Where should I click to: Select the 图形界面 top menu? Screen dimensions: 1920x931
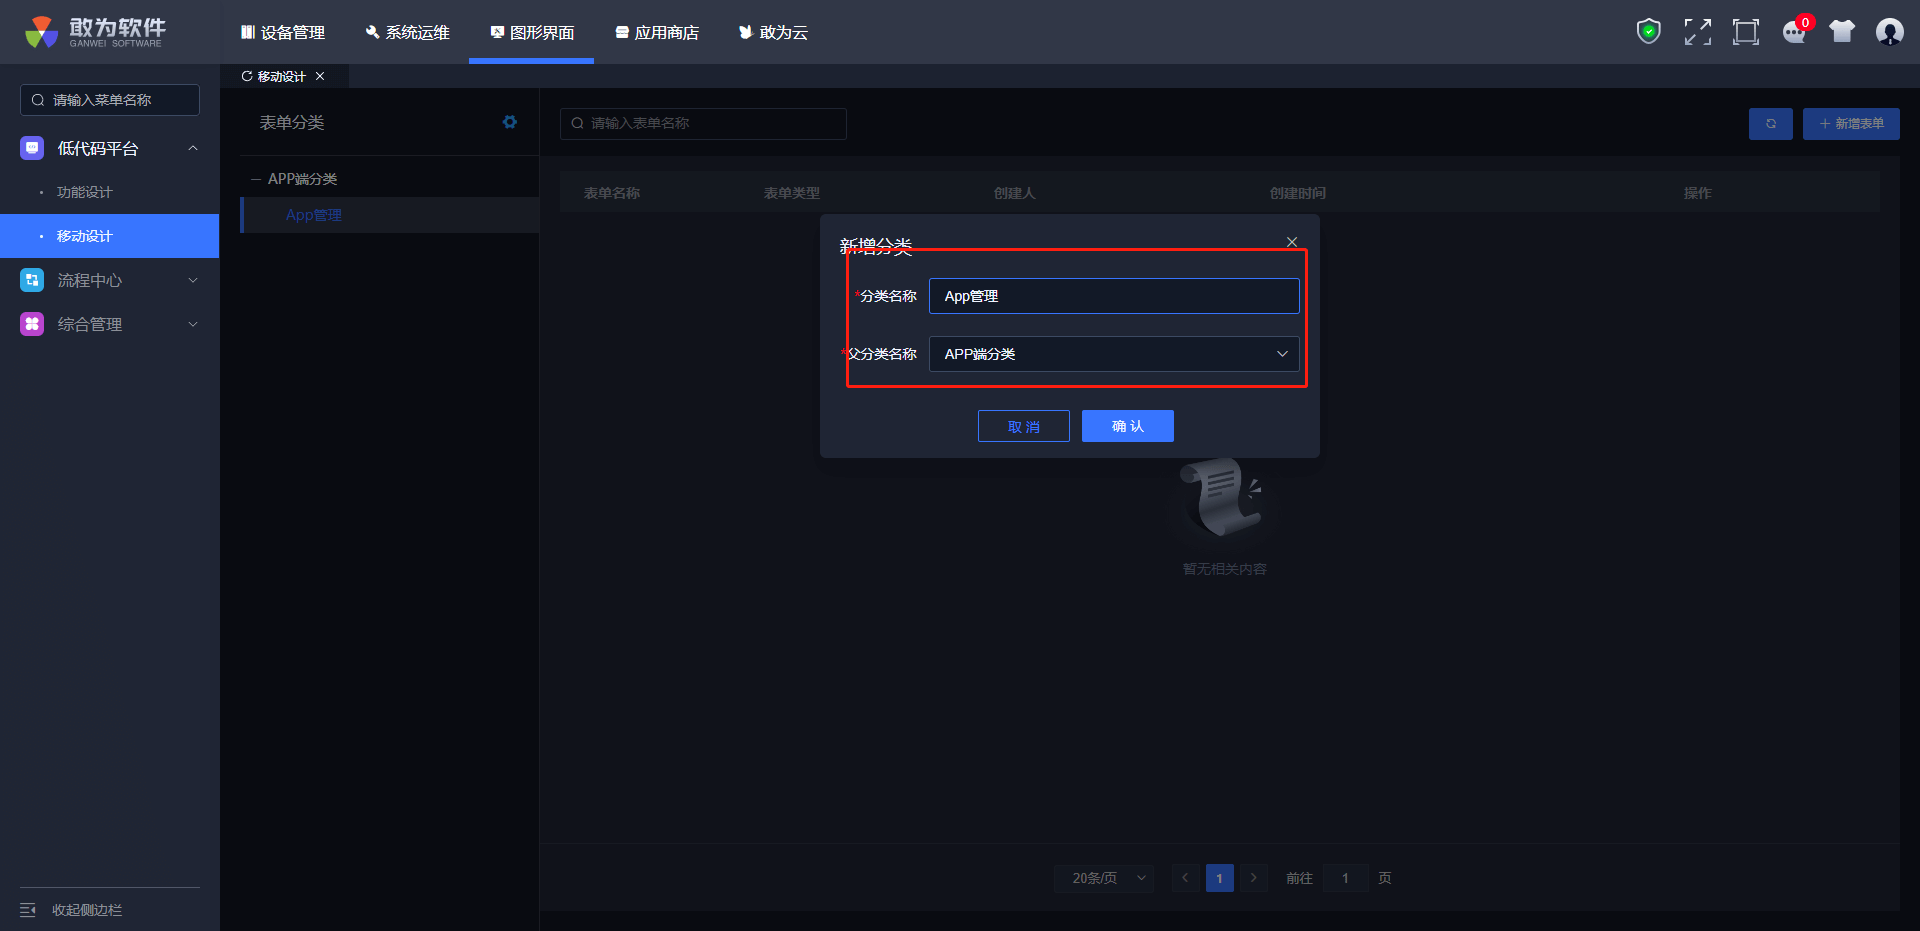pyautogui.click(x=532, y=32)
